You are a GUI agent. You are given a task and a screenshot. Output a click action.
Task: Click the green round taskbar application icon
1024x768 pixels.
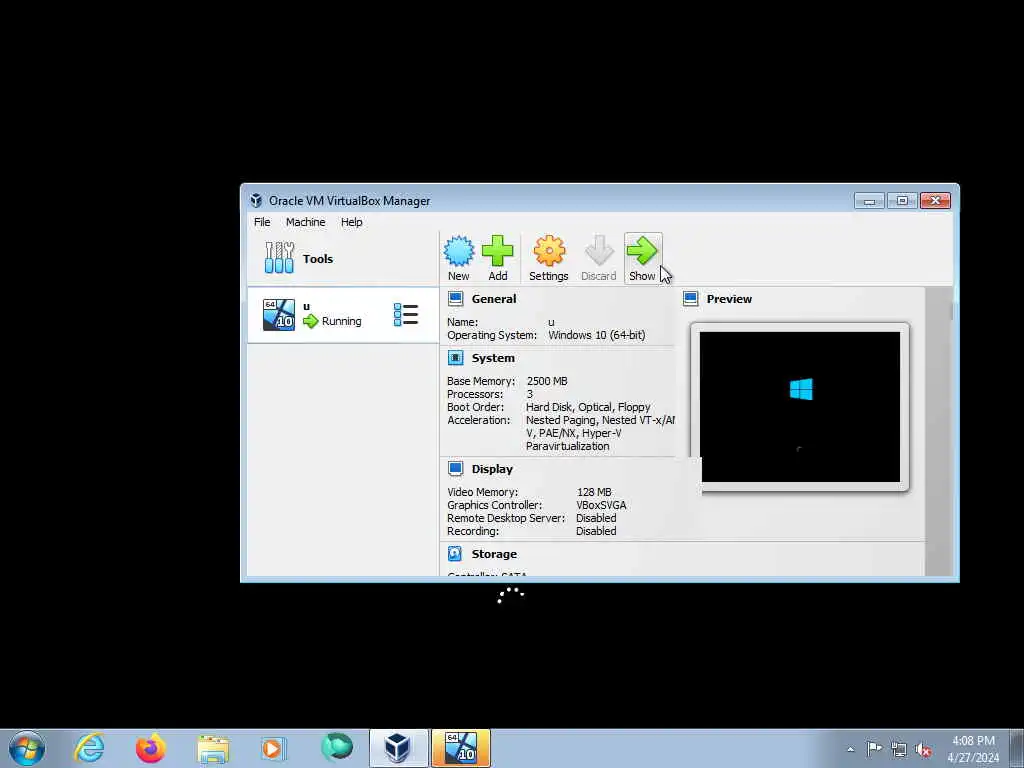click(x=336, y=748)
